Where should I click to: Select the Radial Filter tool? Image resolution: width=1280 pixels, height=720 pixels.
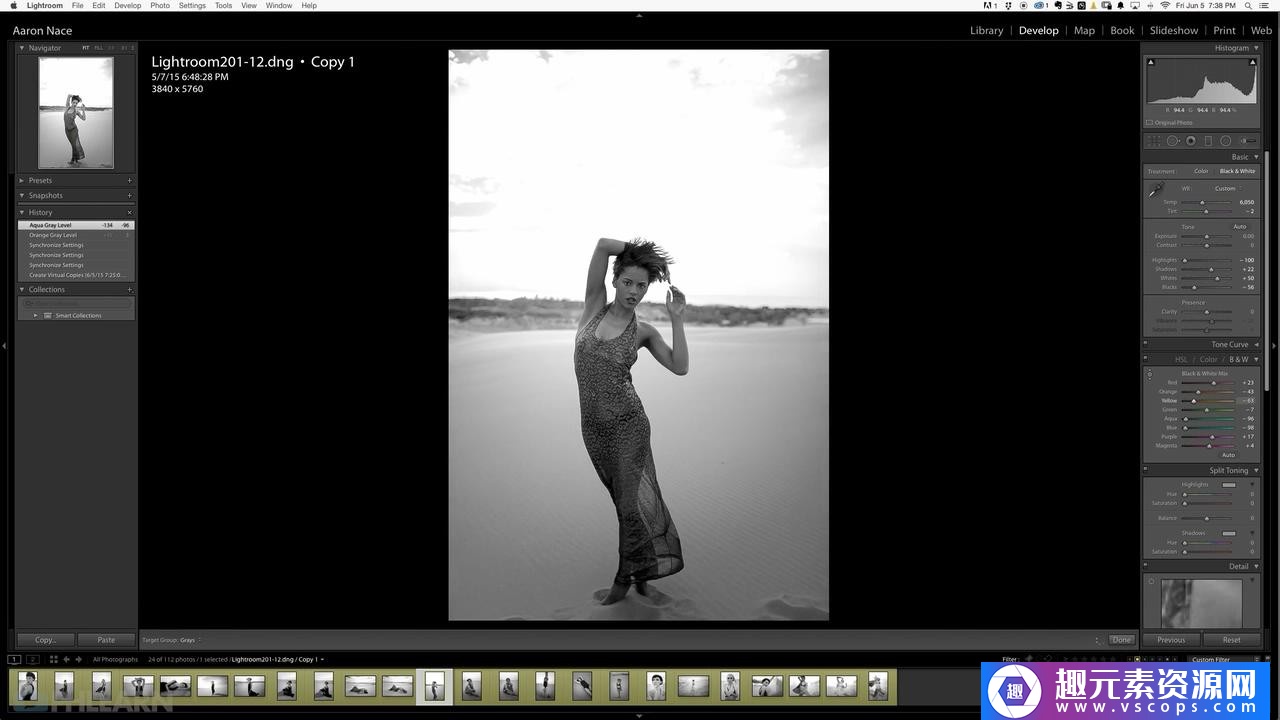[x=1225, y=141]
